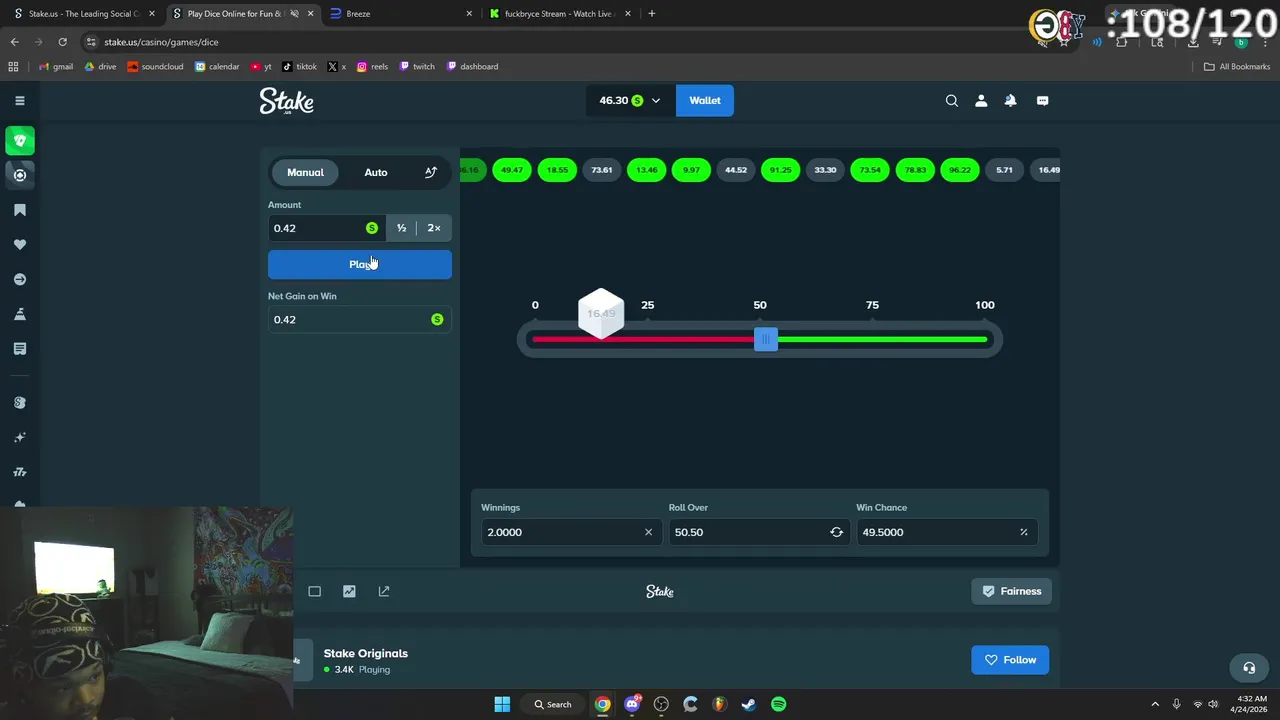Click the Follow button for Stake Originals

coord(1010,660)
